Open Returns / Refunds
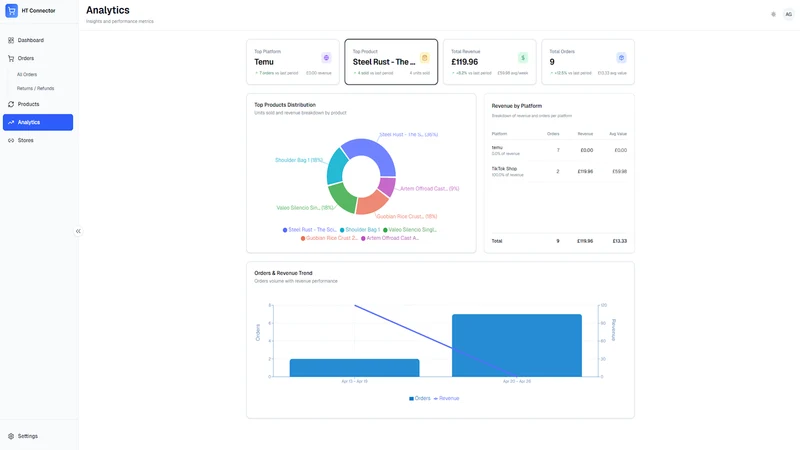The height and width of the screenshot is (450, 800). tap(35, 88)
